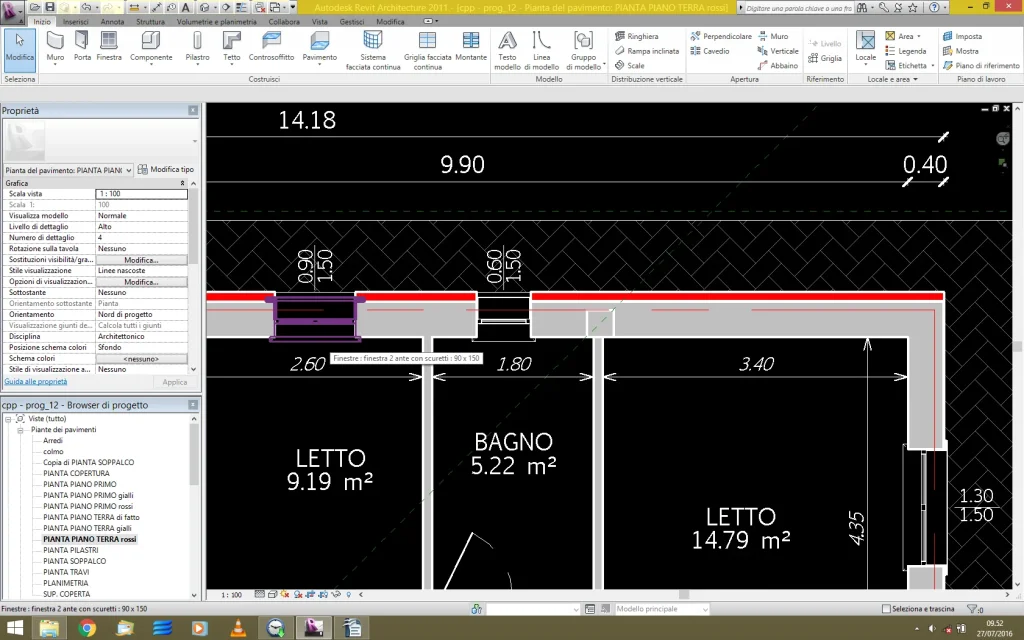The height and width of the screenshot is (640, 1024).
Task: Open PIANTA PIANO PRIMO view
Action: click(x=80, y=485)
